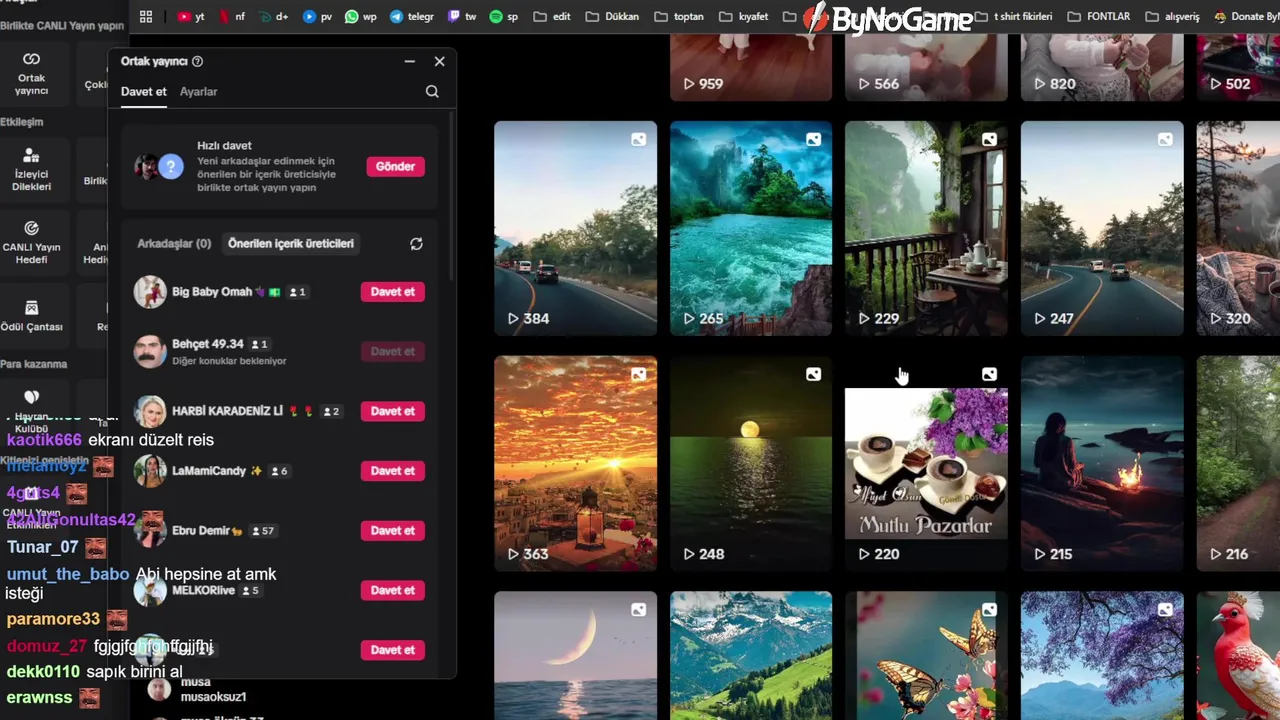Open the YouTube 'yt' bookmark
The width and height of the screenshot is (1280, 720).
191,16
